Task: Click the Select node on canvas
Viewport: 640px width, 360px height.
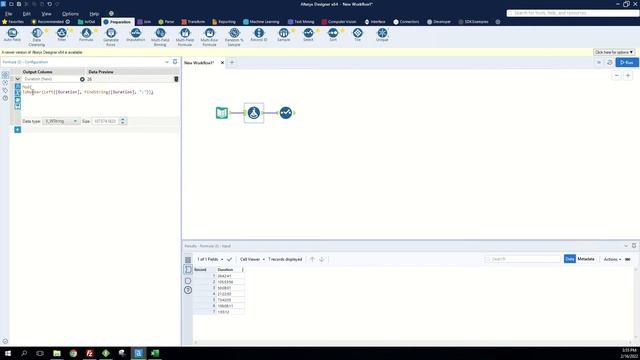Action: pos(286,113)
